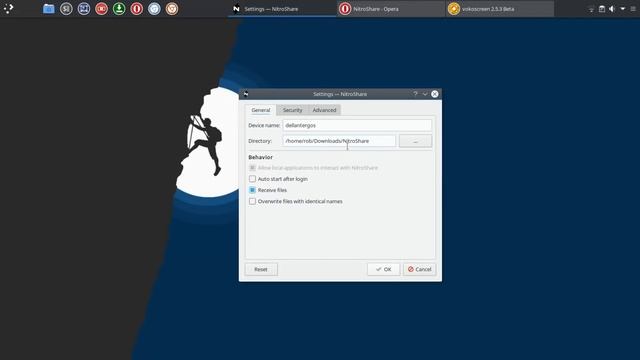Viewport: 640px width, 360px height.
Task: Open the clipboard tray icon
Action: [x=602, y=9]
